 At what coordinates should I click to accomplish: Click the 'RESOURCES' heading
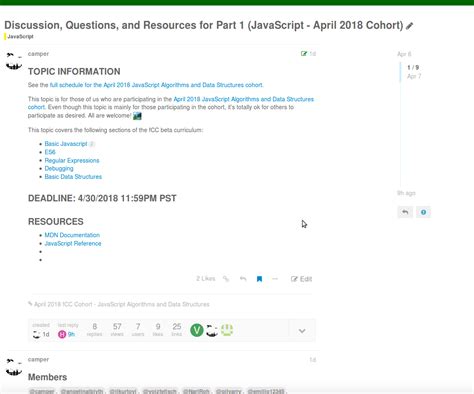coord(56,222)
